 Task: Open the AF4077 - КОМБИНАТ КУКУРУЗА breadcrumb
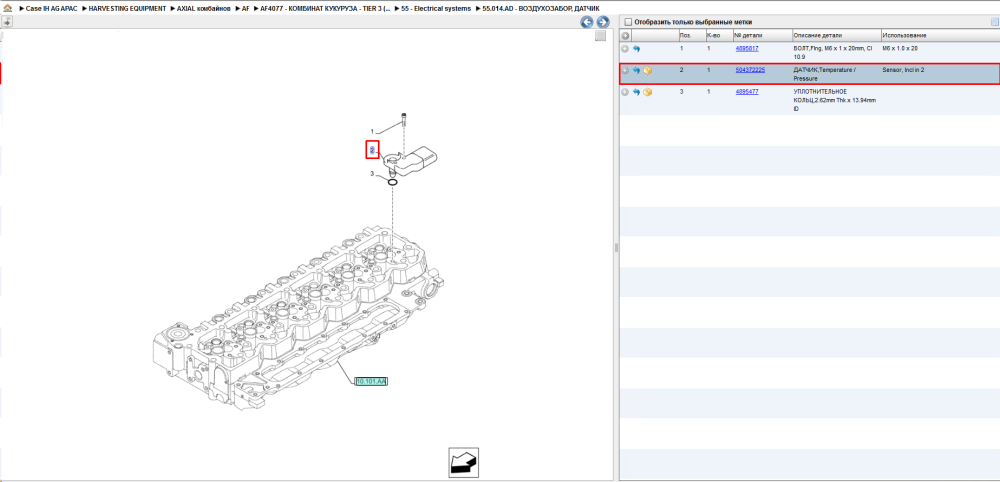pos(325,9)
